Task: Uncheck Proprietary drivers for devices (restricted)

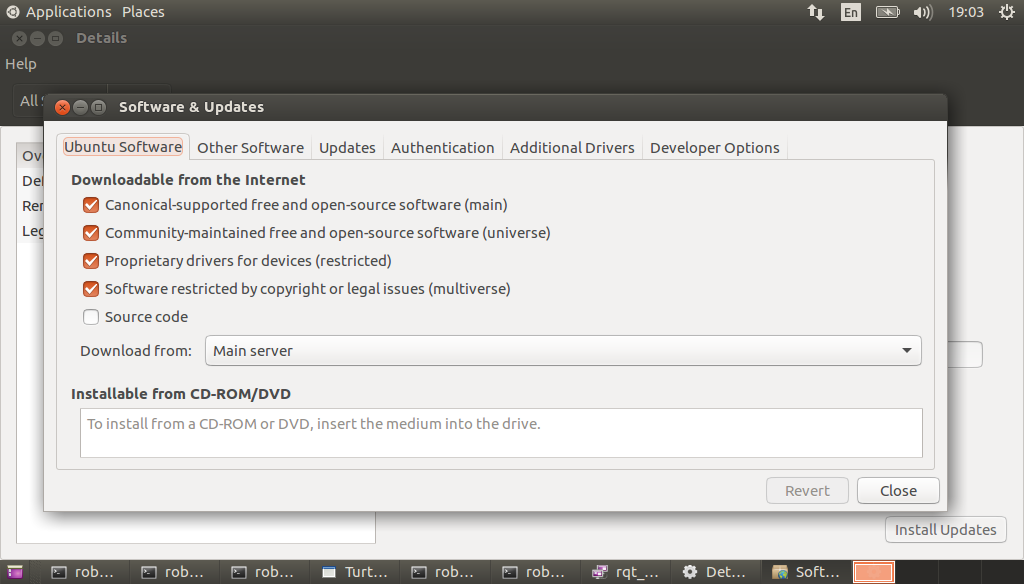Action: coord(91,261)
